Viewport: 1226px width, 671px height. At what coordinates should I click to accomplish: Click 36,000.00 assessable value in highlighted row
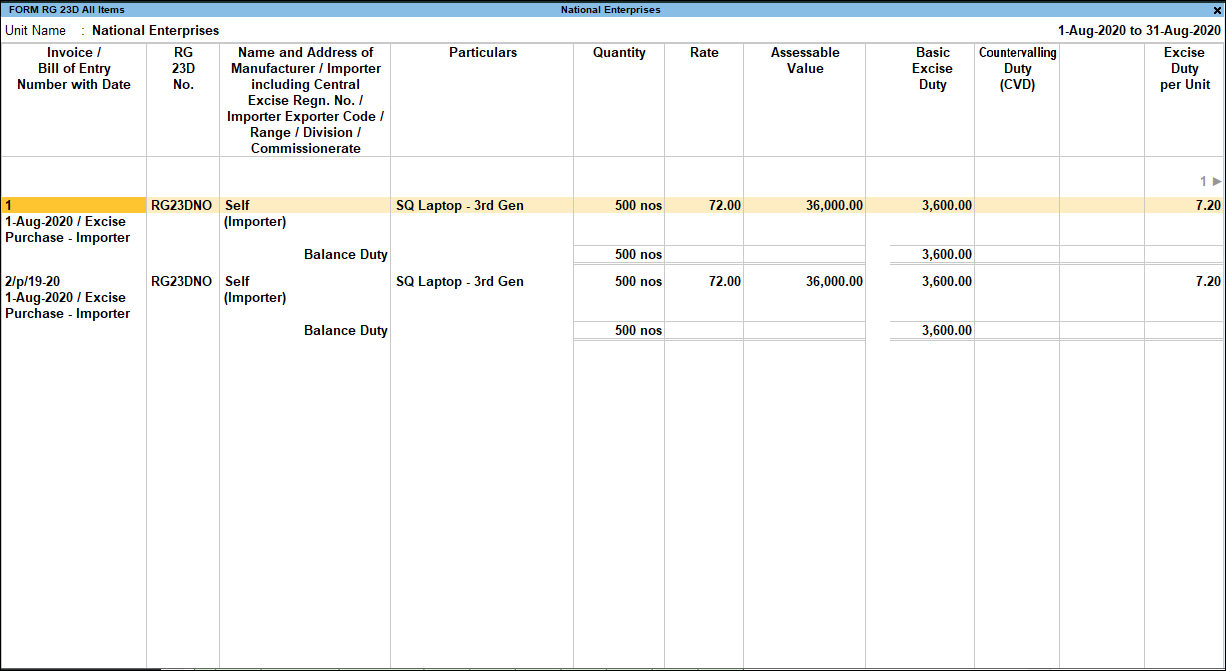pyautogui.click(x=834, y=205)
